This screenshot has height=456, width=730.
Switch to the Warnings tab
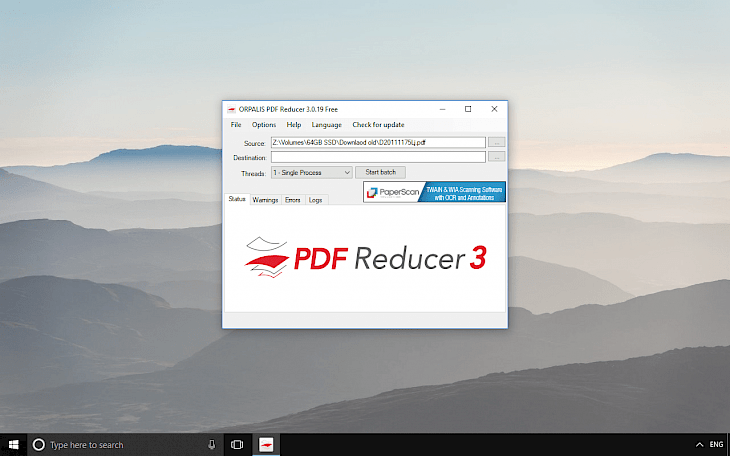(265, 200)
